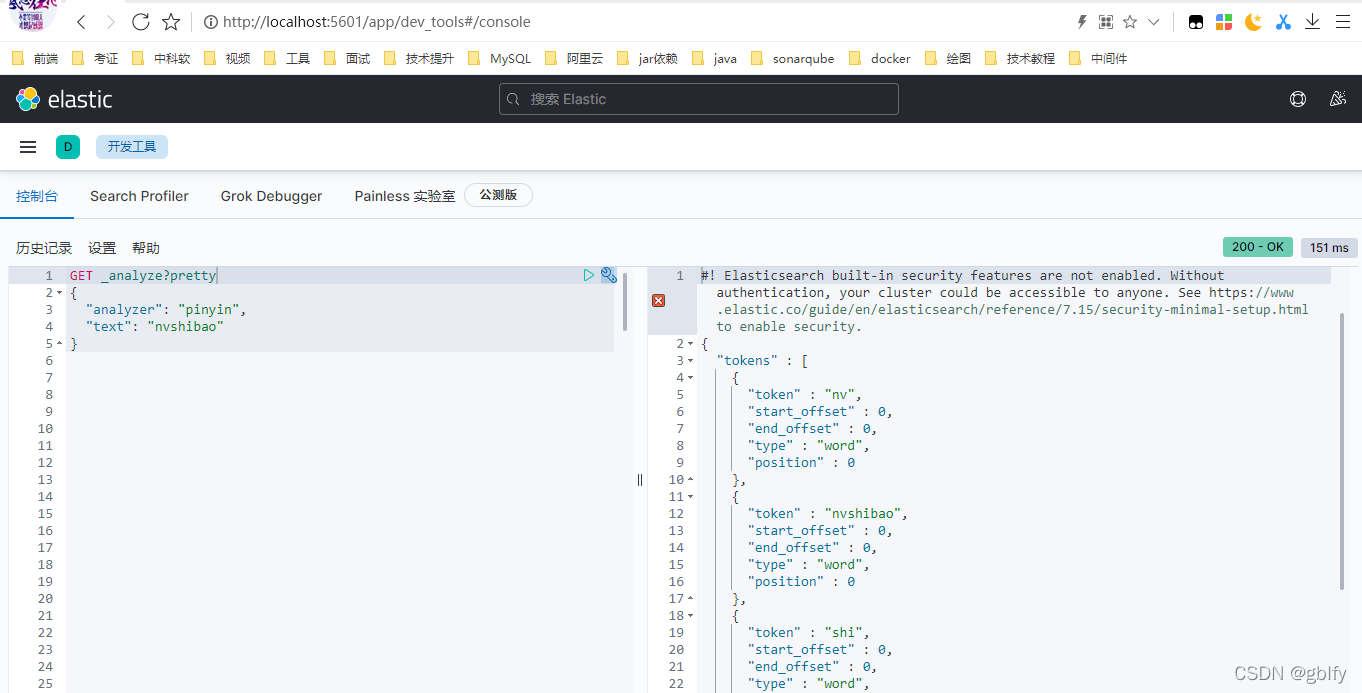Click fold arrow at response line 10

point(690,480)
